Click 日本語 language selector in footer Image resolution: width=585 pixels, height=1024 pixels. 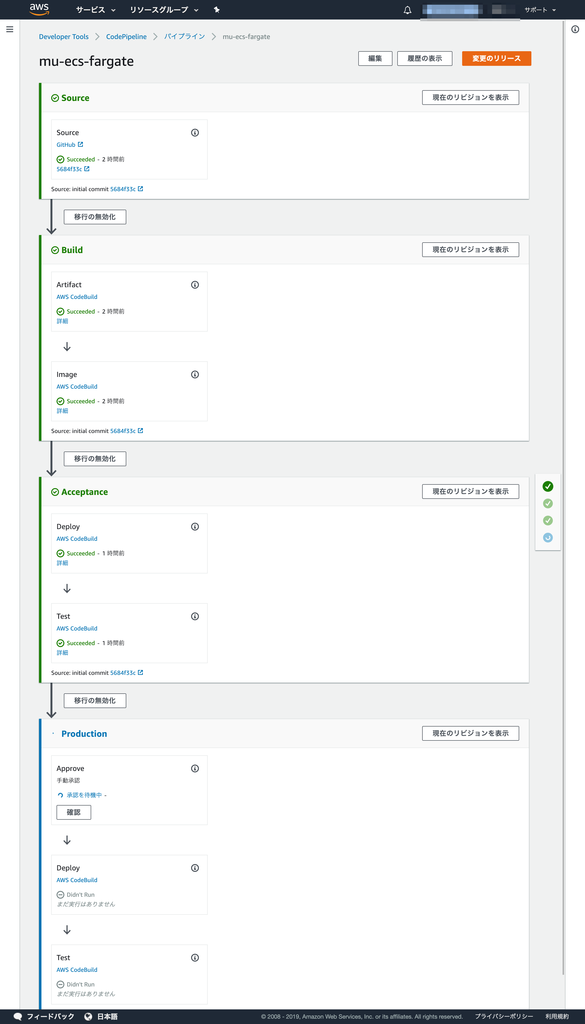pyautogui.click(x=106, y=1017)
